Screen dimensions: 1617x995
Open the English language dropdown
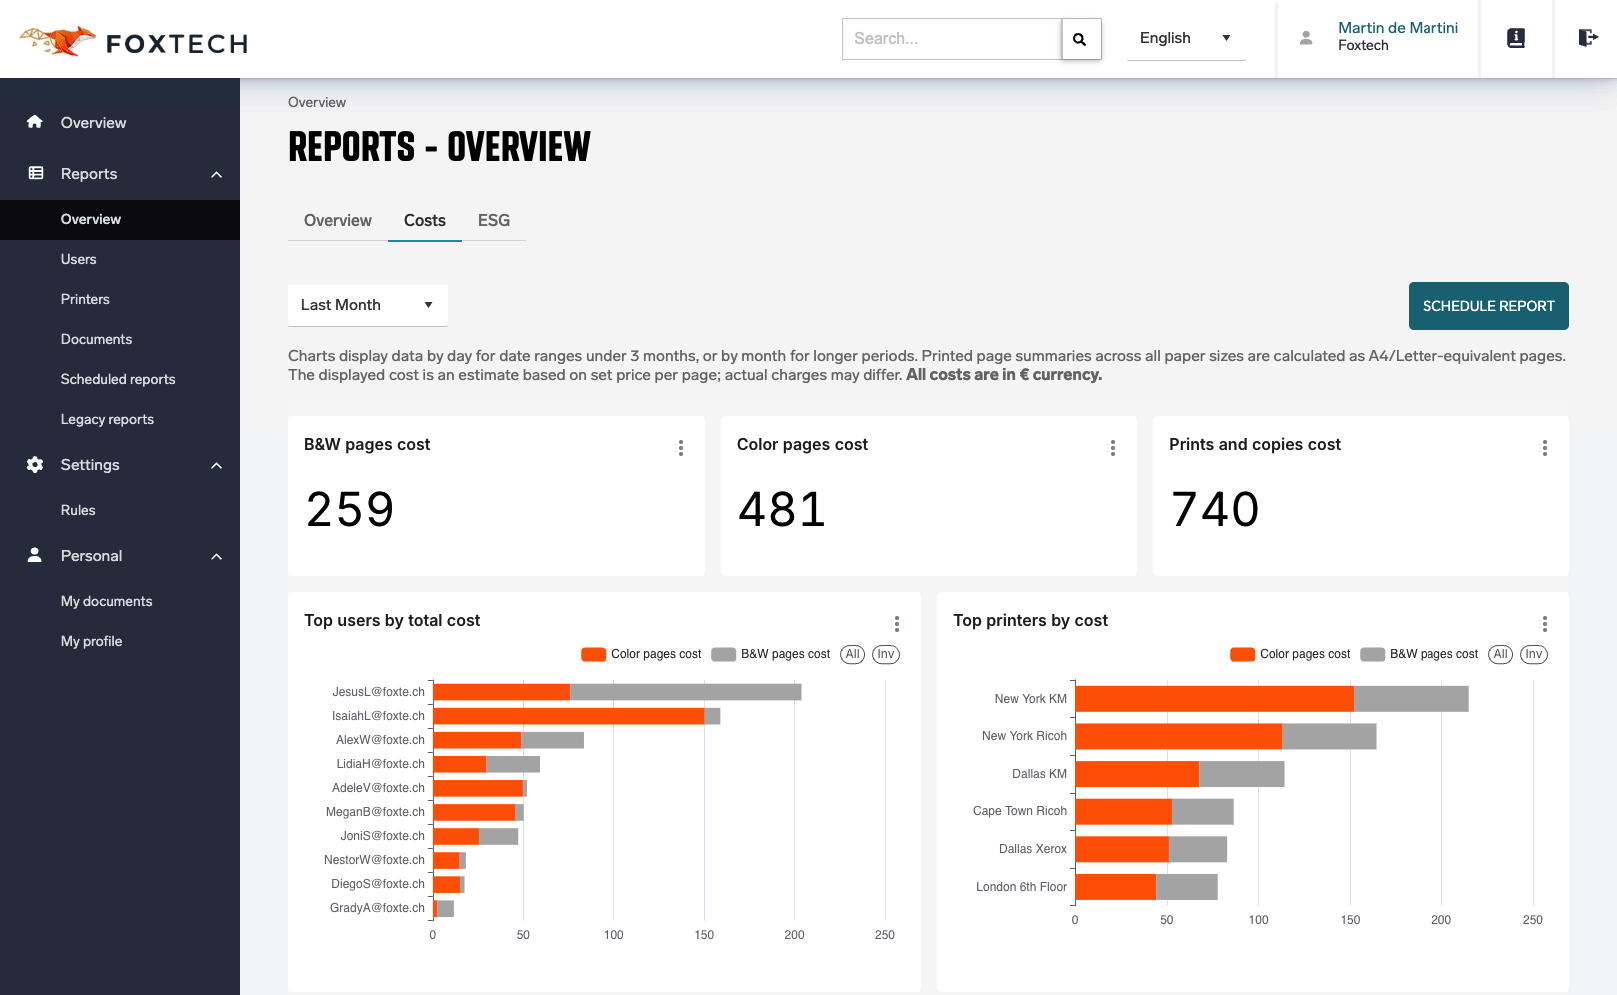(x=1185, y=38)
